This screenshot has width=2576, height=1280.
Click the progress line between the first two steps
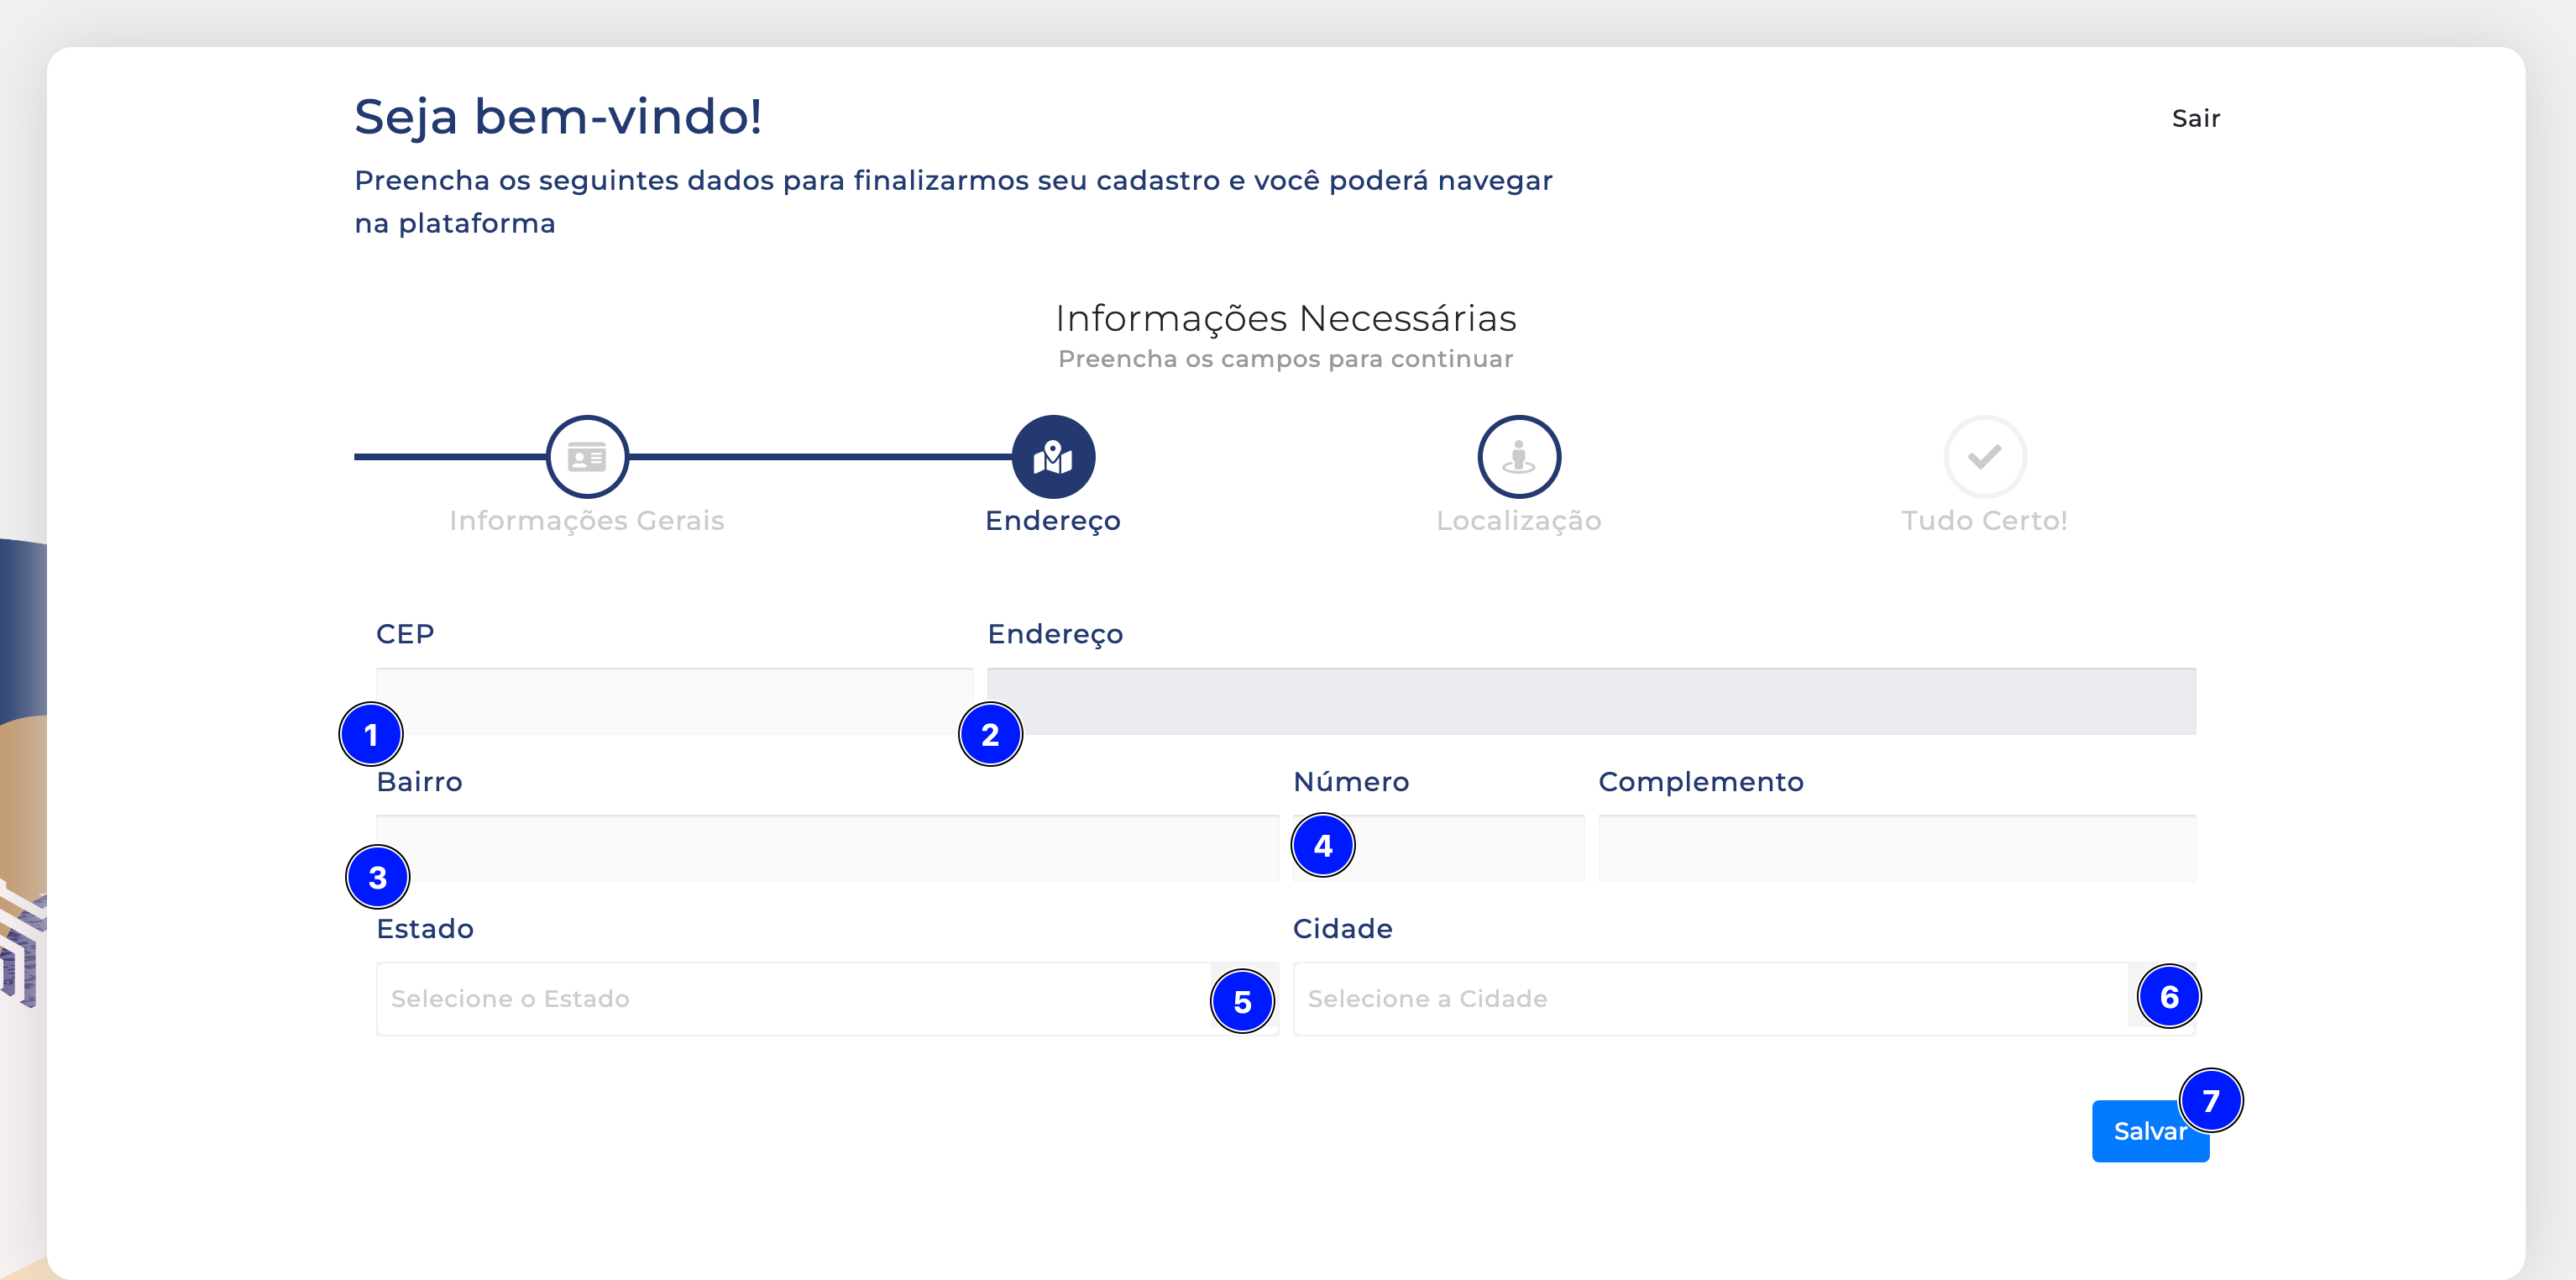click(820, 457)
